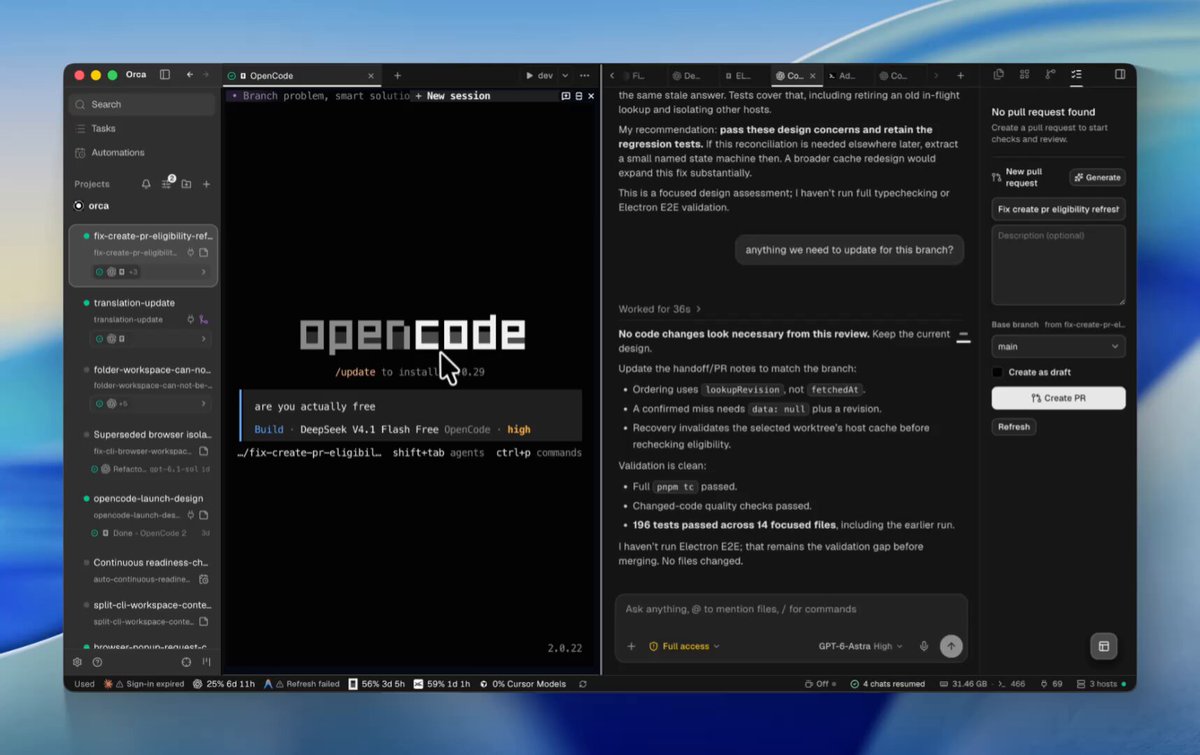Viewport: 1200px width, 755px height.
Task: Start voice input with the microphone icon
Action: point(924,647)
